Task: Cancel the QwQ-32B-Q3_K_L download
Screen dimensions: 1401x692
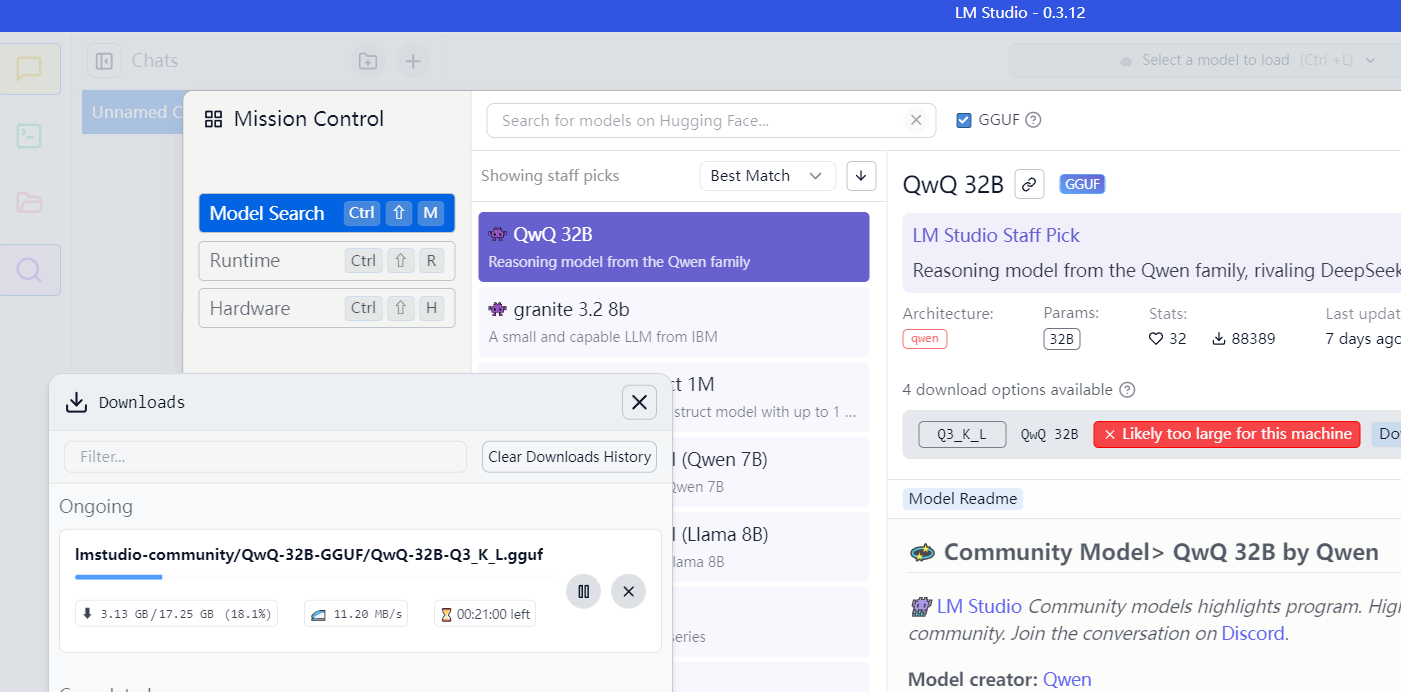Action: tap(629, 591)
